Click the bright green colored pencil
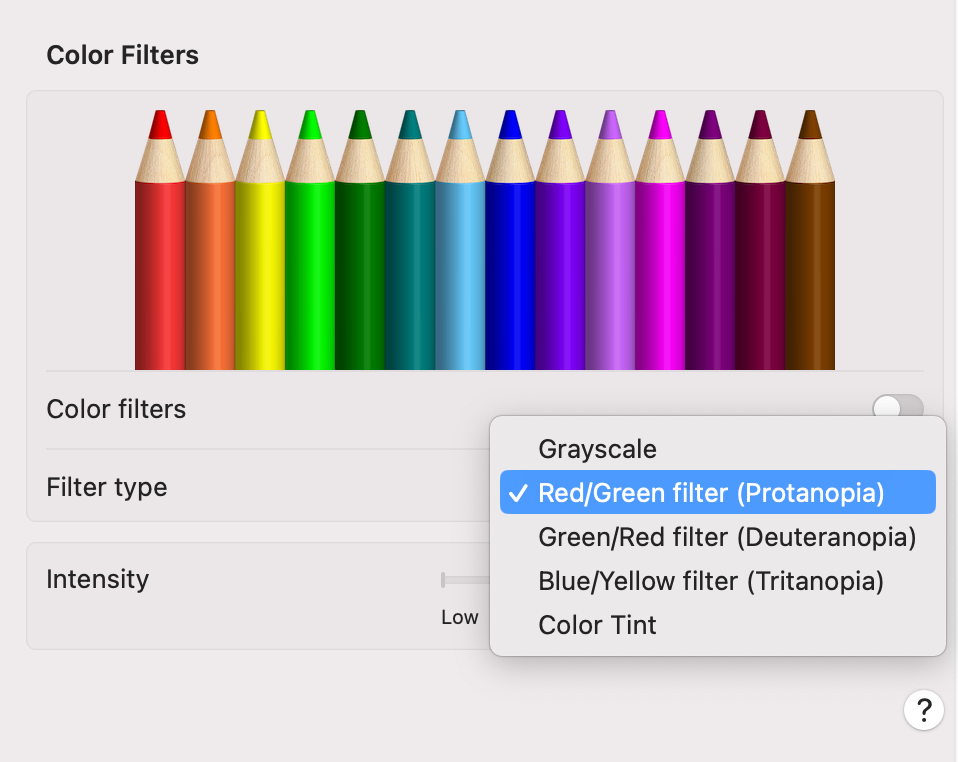The image size is (958, 762). click(x=310, y=270)
